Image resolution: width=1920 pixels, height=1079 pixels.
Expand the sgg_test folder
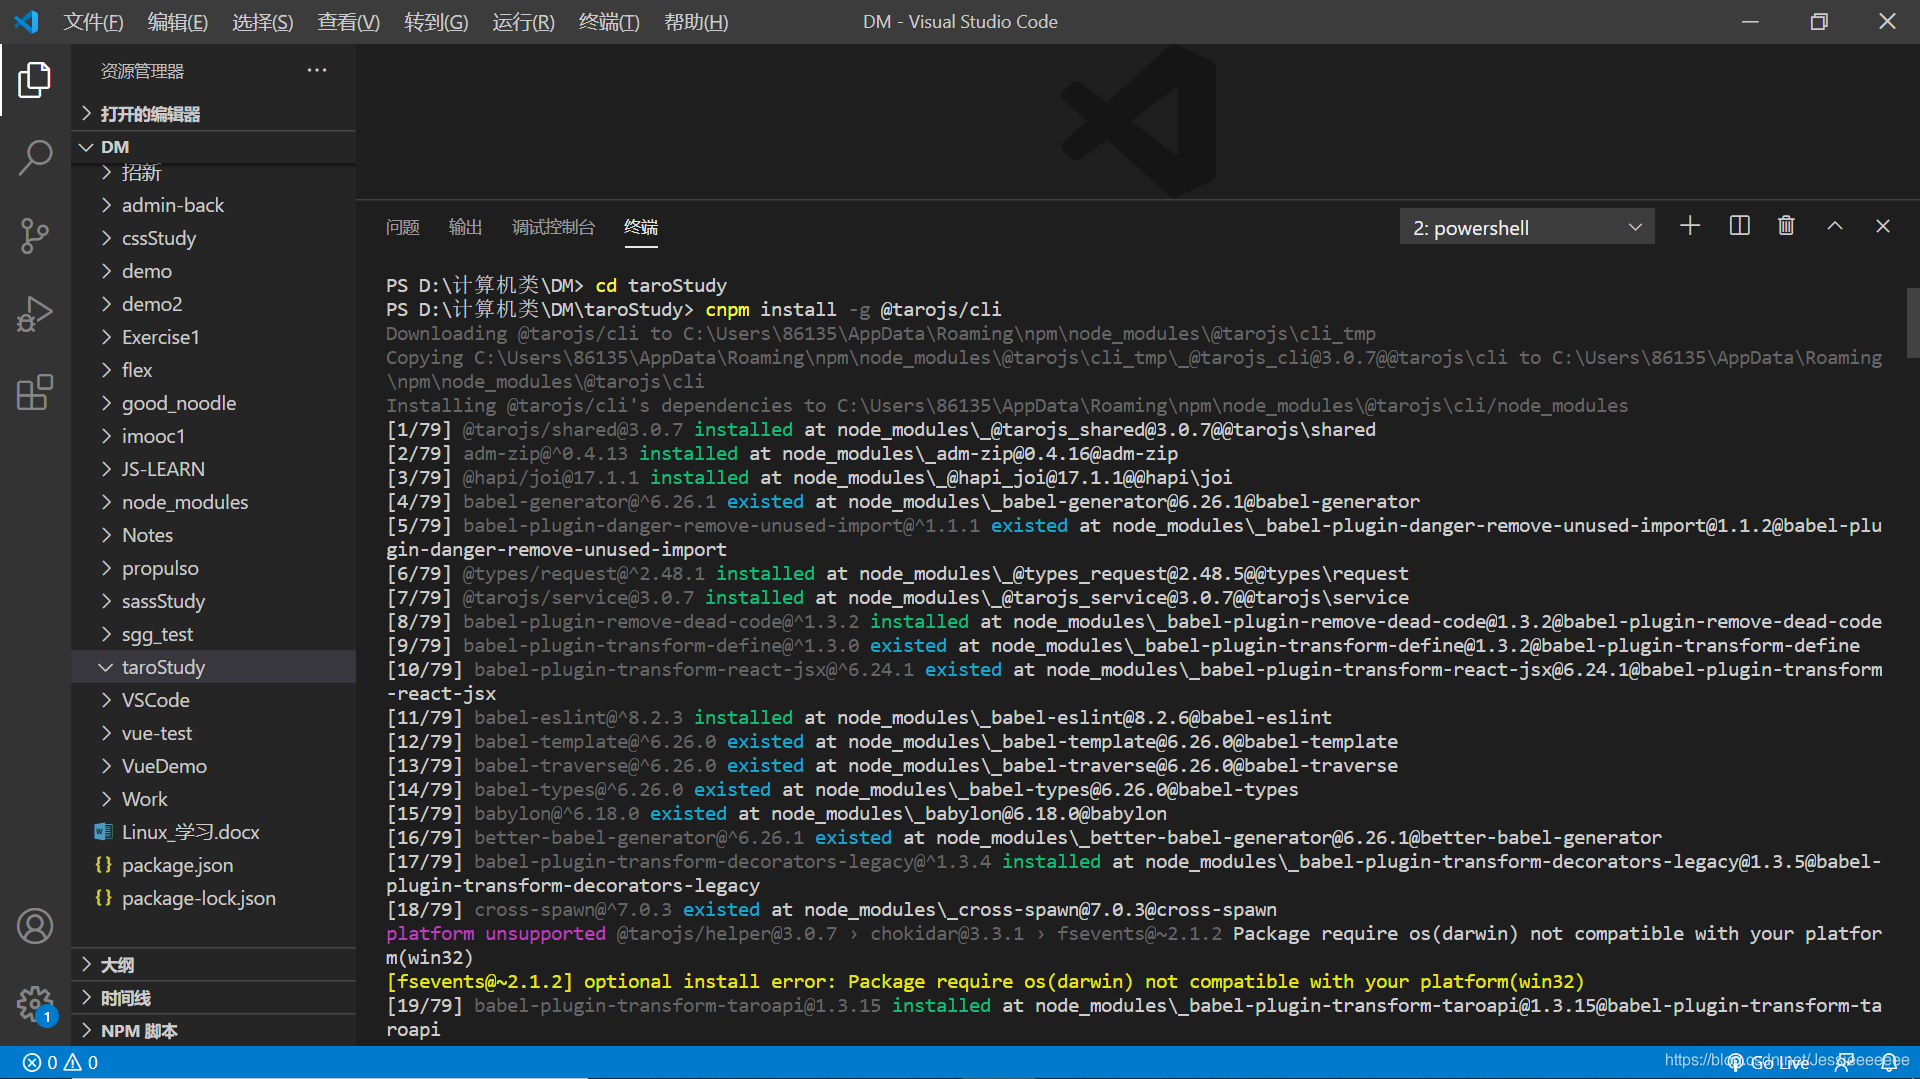(214, 634)
